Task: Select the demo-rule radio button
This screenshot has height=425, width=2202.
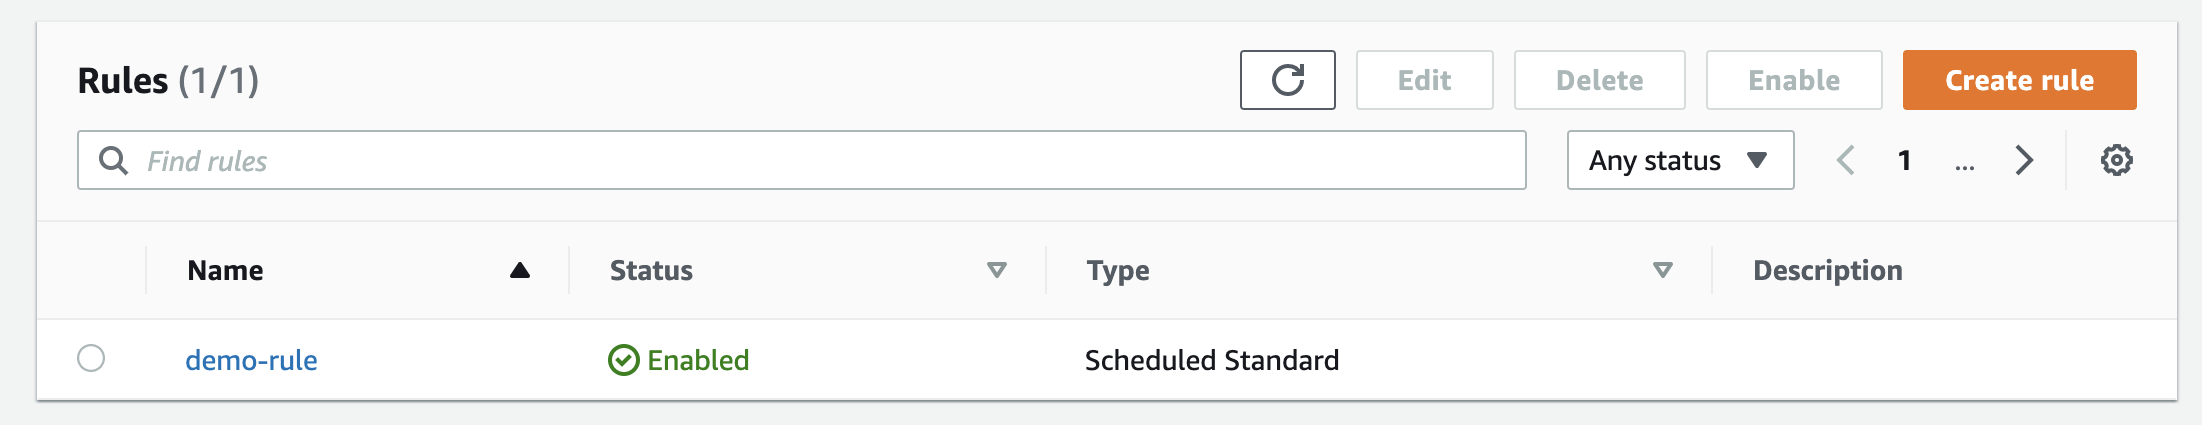Action: [x=91, y=358]
